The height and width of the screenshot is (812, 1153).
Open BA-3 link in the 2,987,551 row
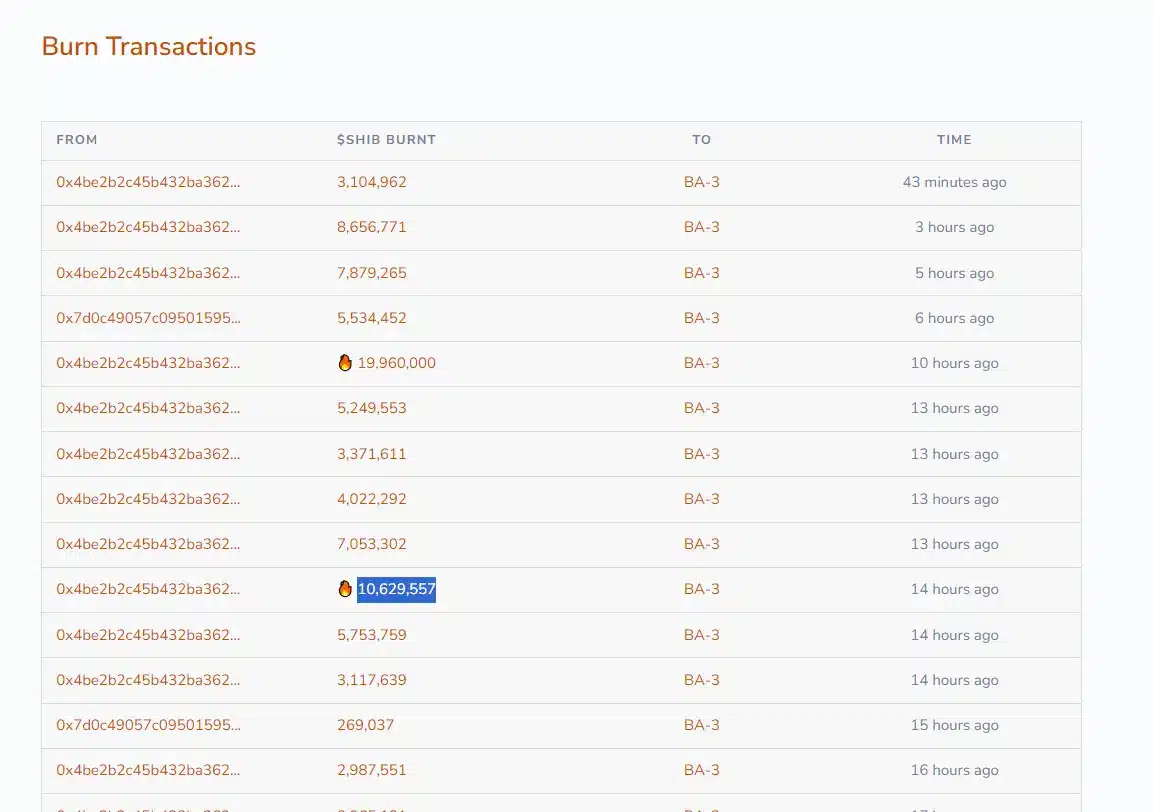tap(702, 770)
